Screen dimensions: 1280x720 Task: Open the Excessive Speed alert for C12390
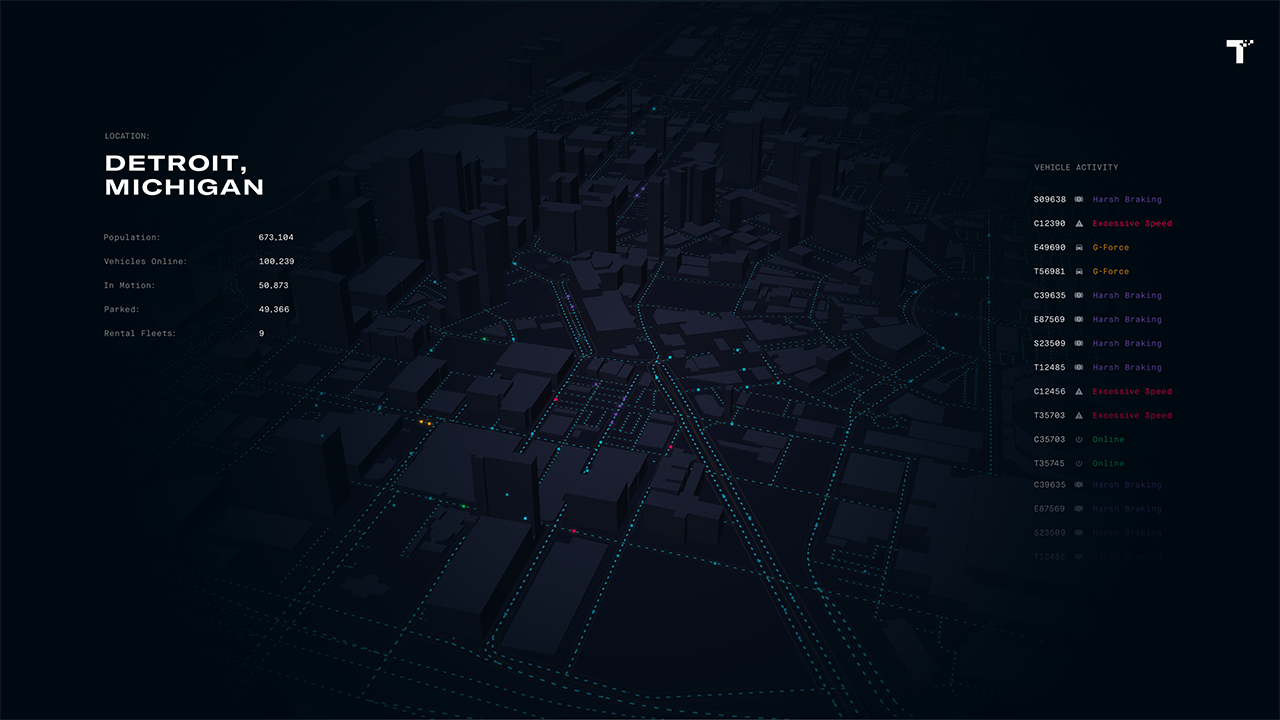[1131, 224]
